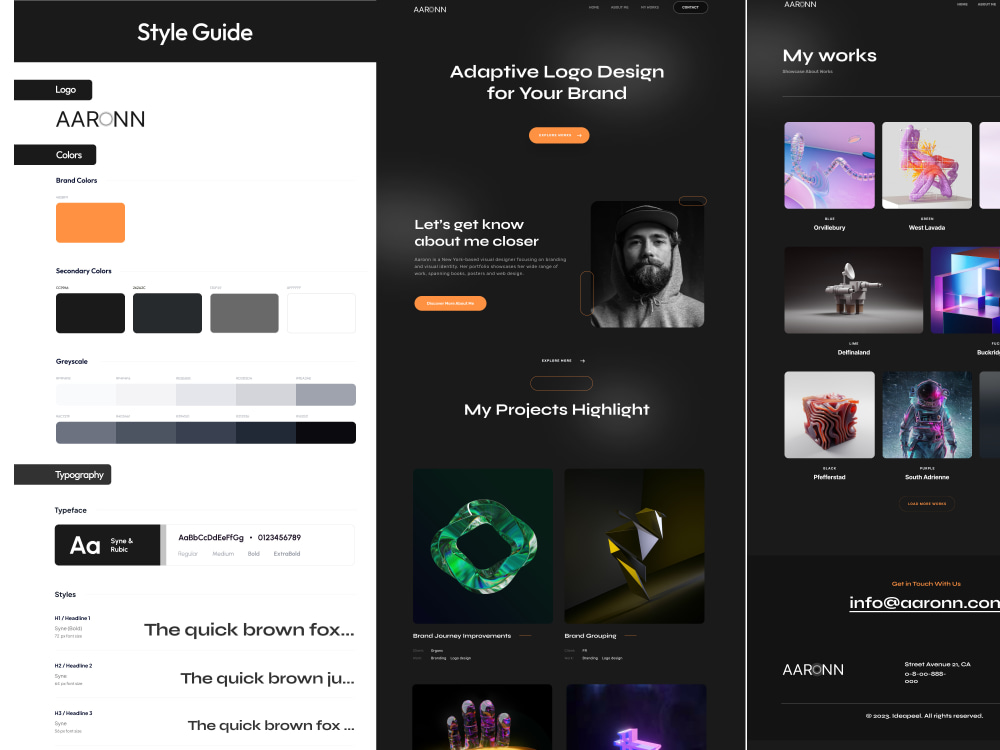
Task: Click the copyright Ideapeel notice
Action: coord(924,716)
